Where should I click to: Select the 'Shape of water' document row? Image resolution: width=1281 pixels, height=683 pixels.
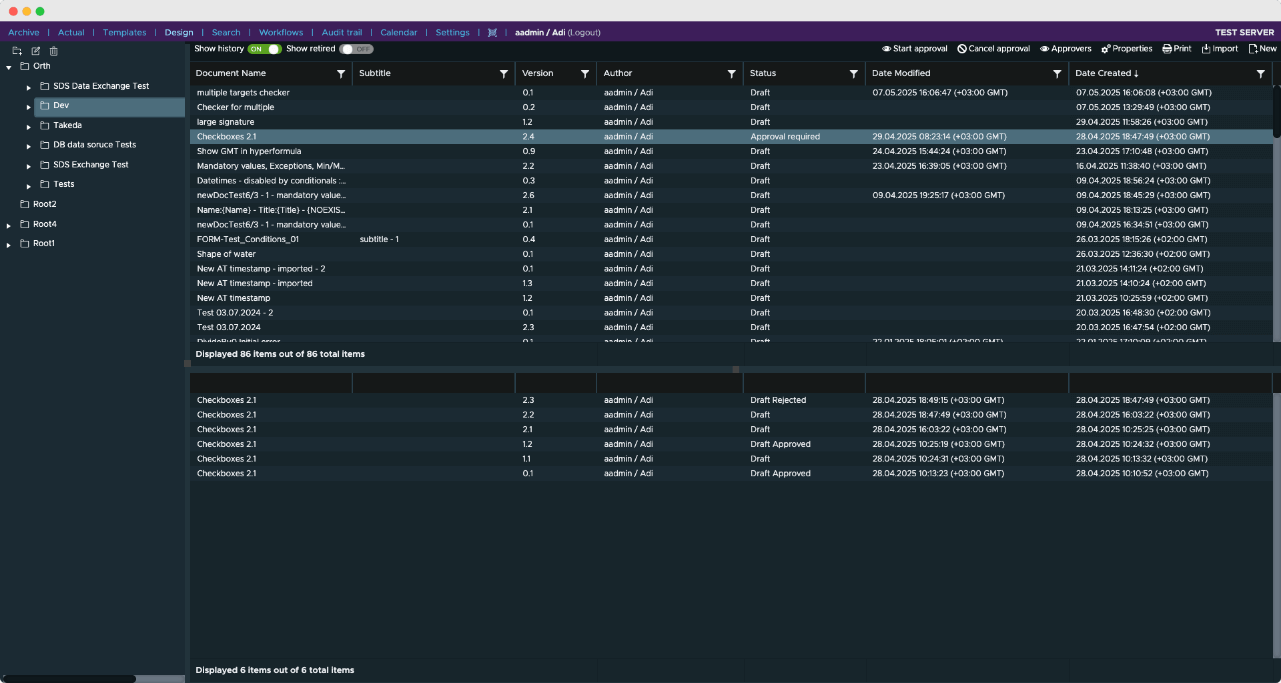coord(731,254)
